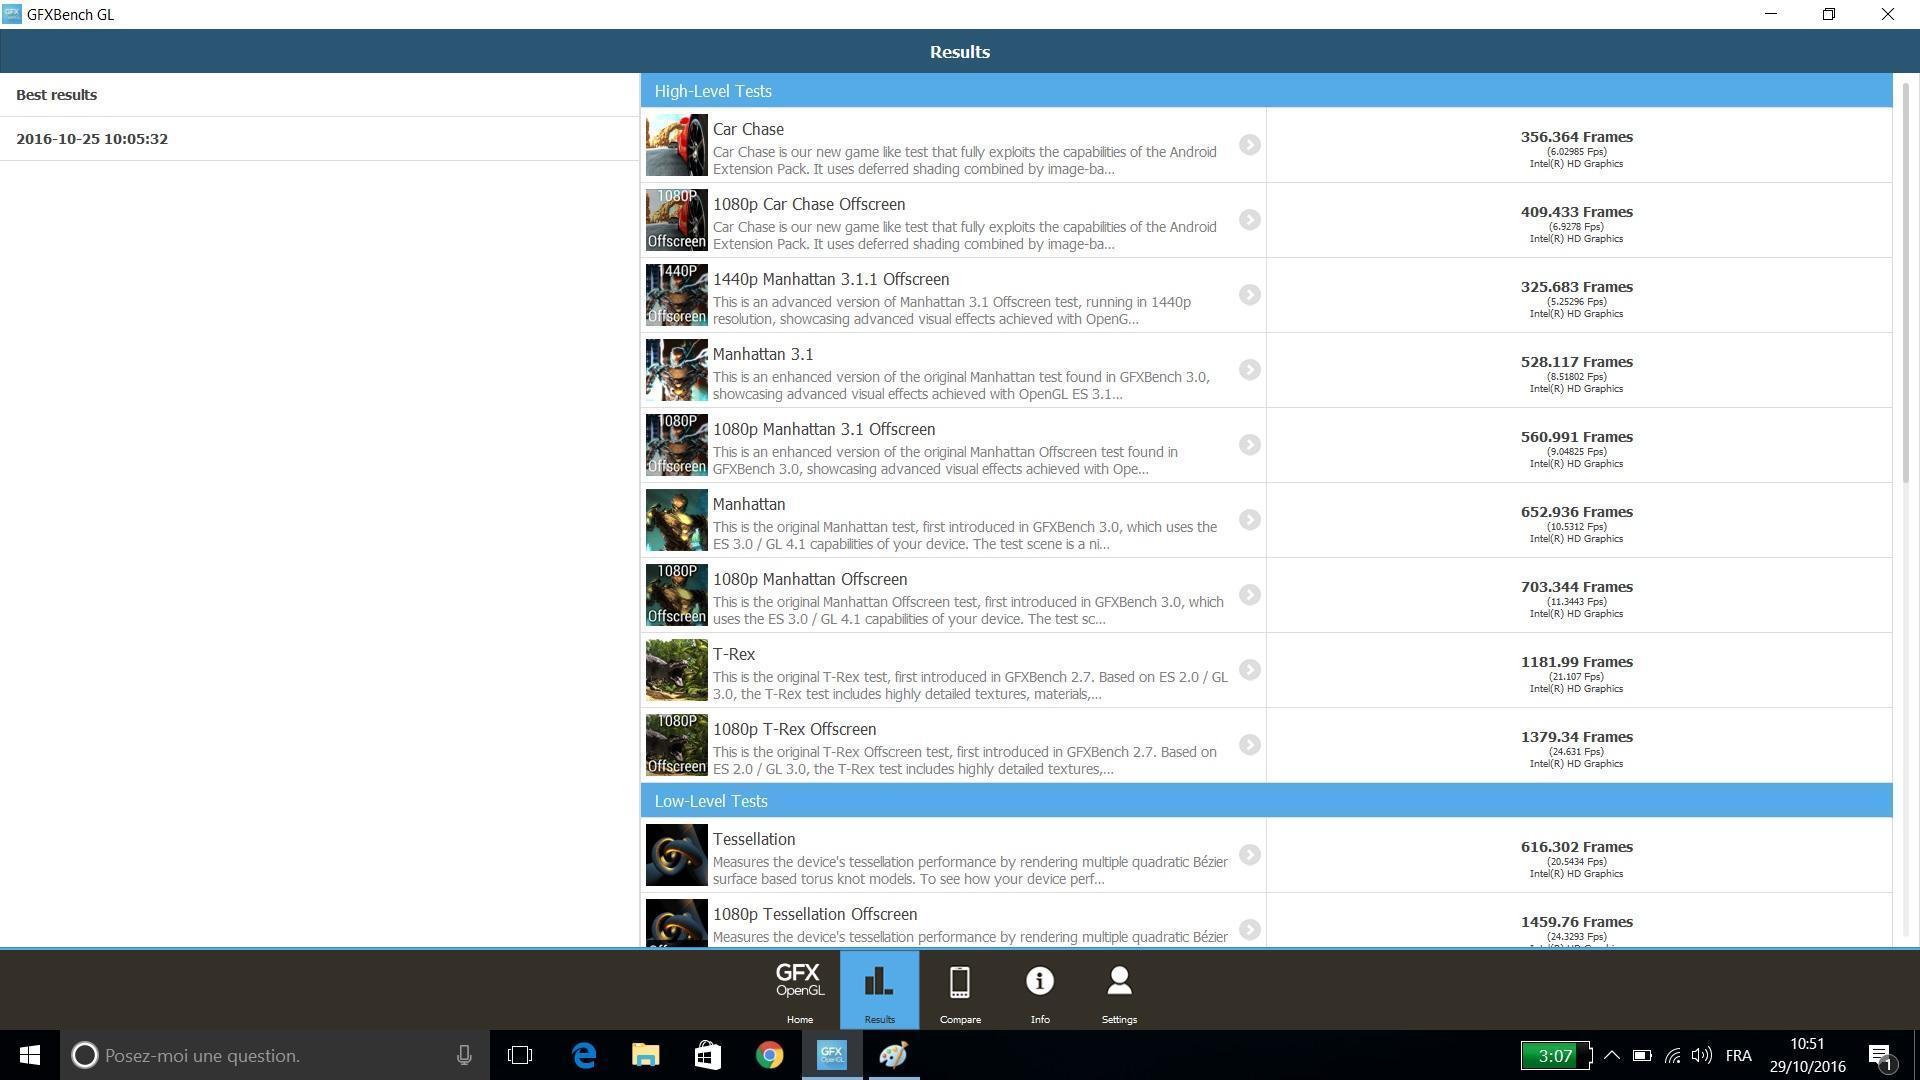Open the Home tab with GFX OpenGL logo
1920x1080 pixels.
799,990
